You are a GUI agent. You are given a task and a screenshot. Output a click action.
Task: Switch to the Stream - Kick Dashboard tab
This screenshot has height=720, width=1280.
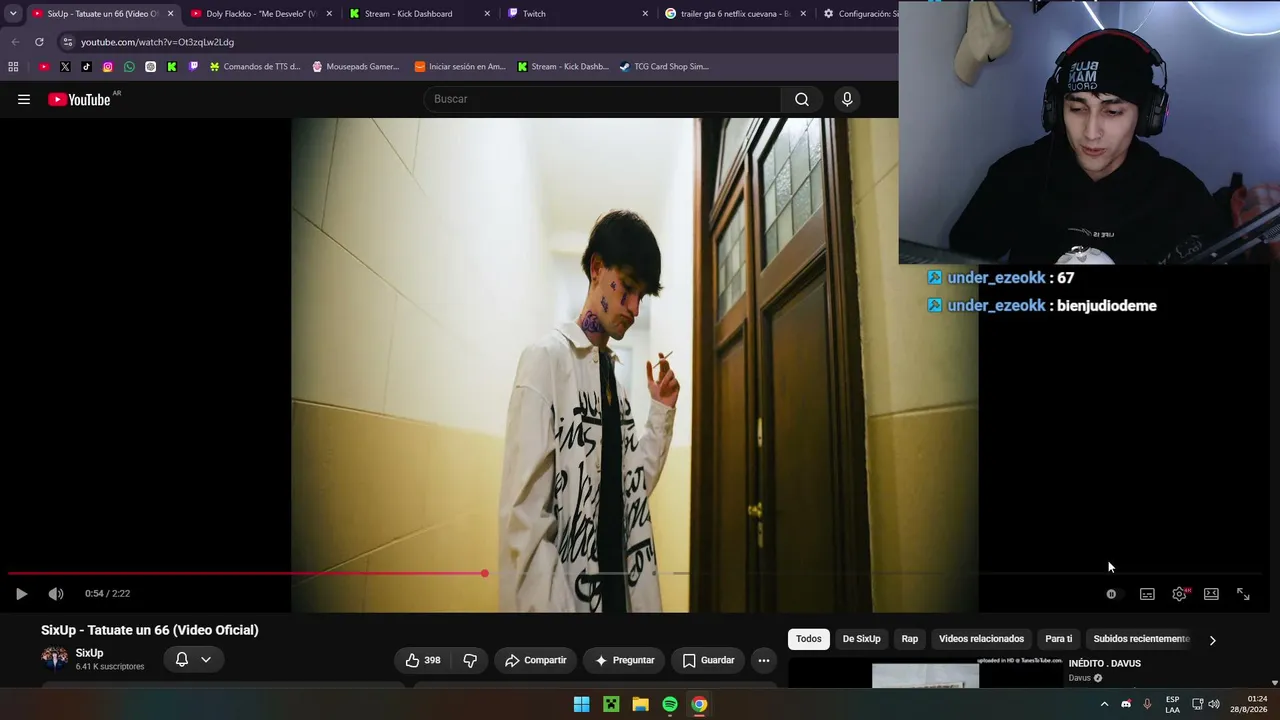419,14
